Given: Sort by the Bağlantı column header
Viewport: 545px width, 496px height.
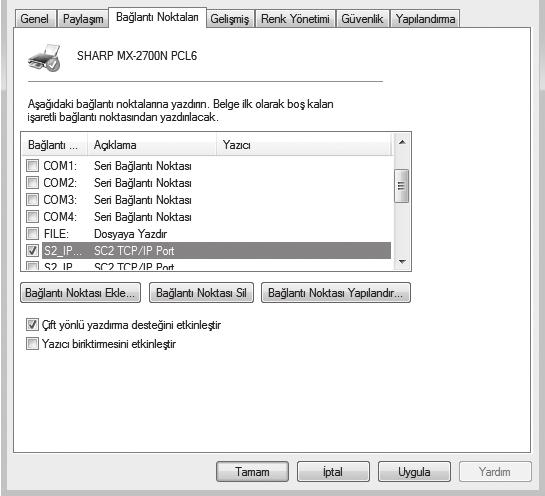Looking at the screenshot, I should (55, 145).
